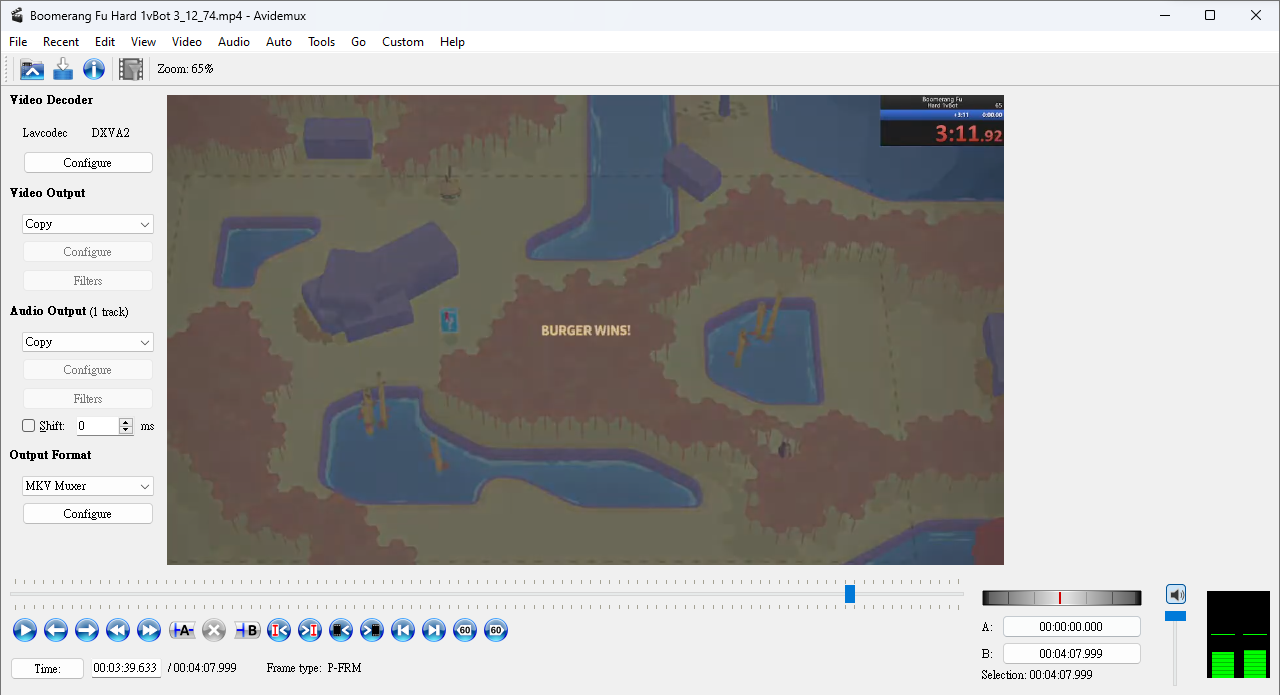Click the current time field 00:03:39.633
1280x695 pixels.
point(126,668)
